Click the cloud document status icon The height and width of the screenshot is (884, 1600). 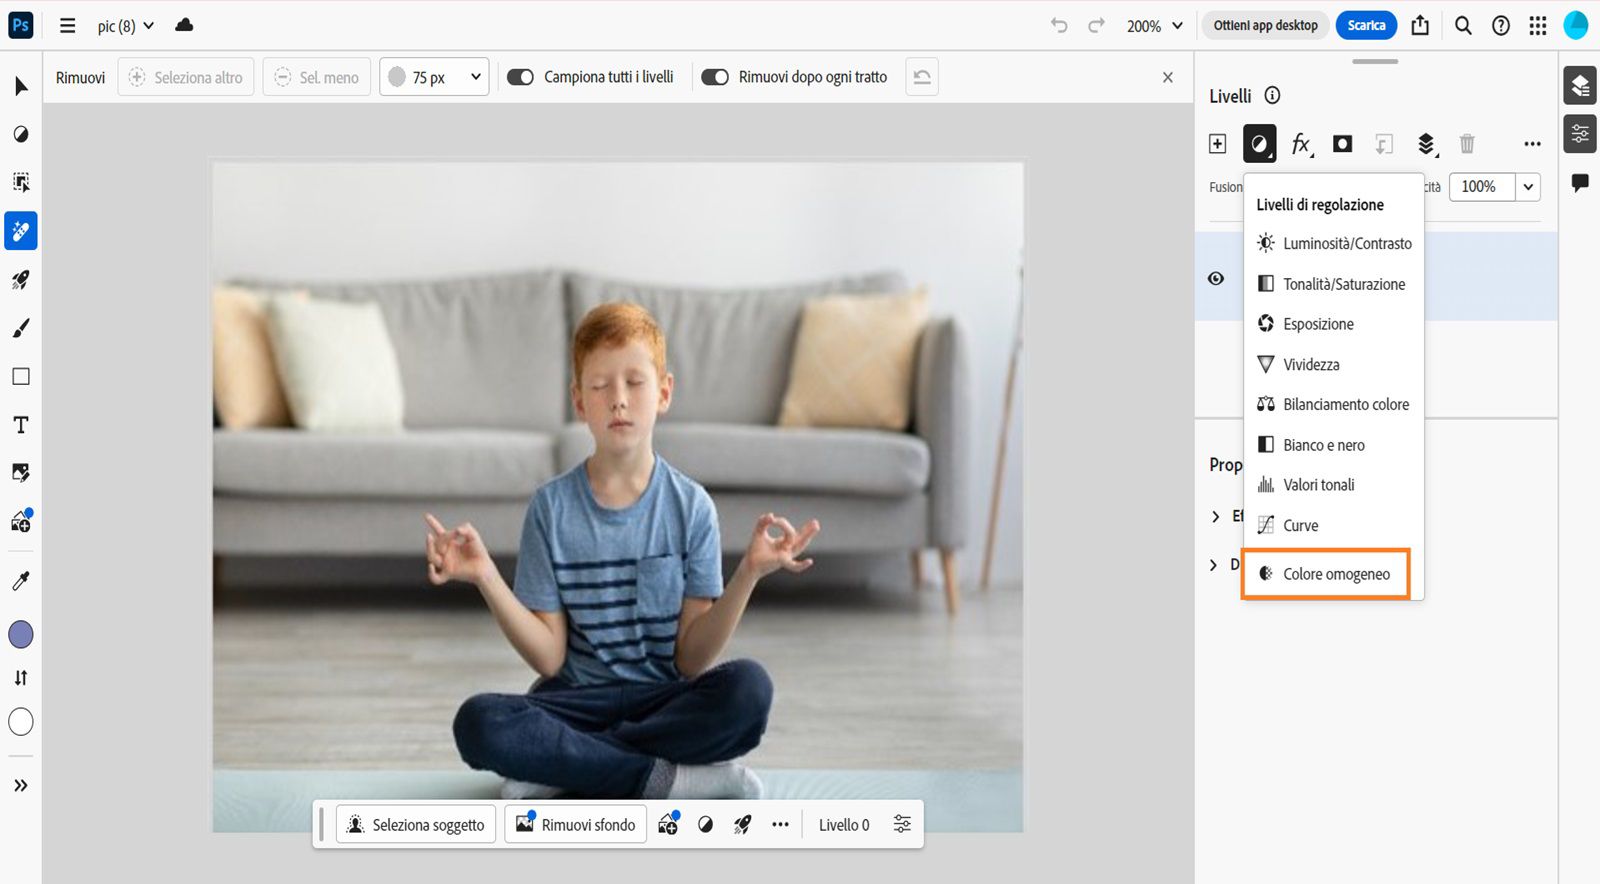click(184, 25)
